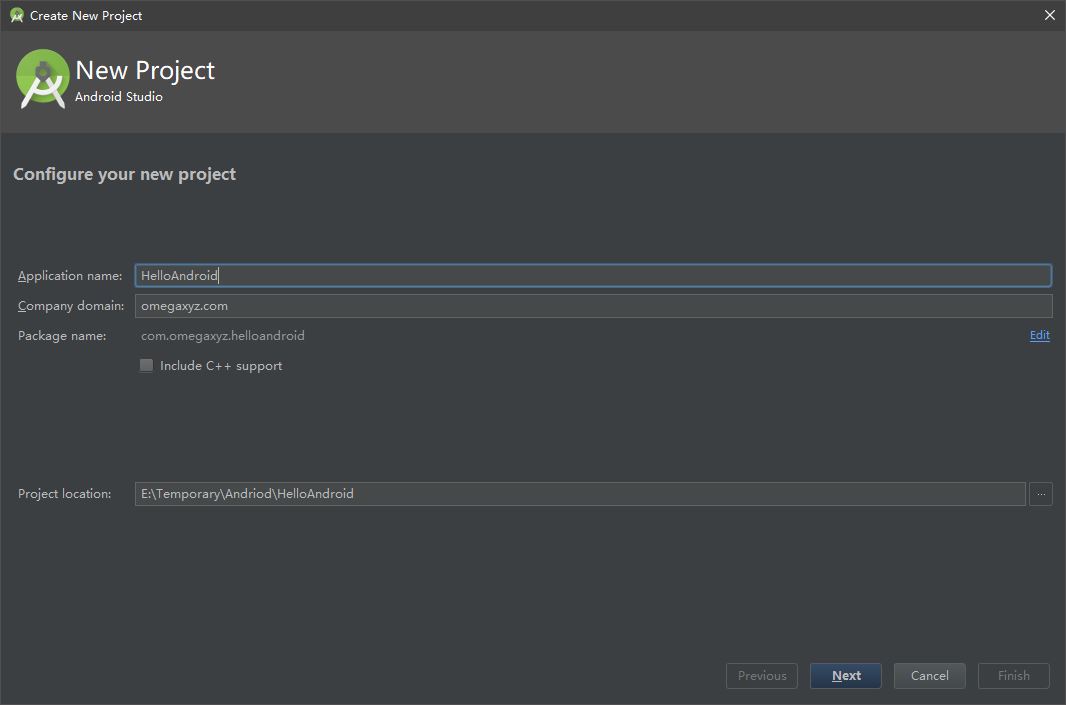Click the Configure your new project heading
The image size is (1066, 705).
[x=124, y=173]
